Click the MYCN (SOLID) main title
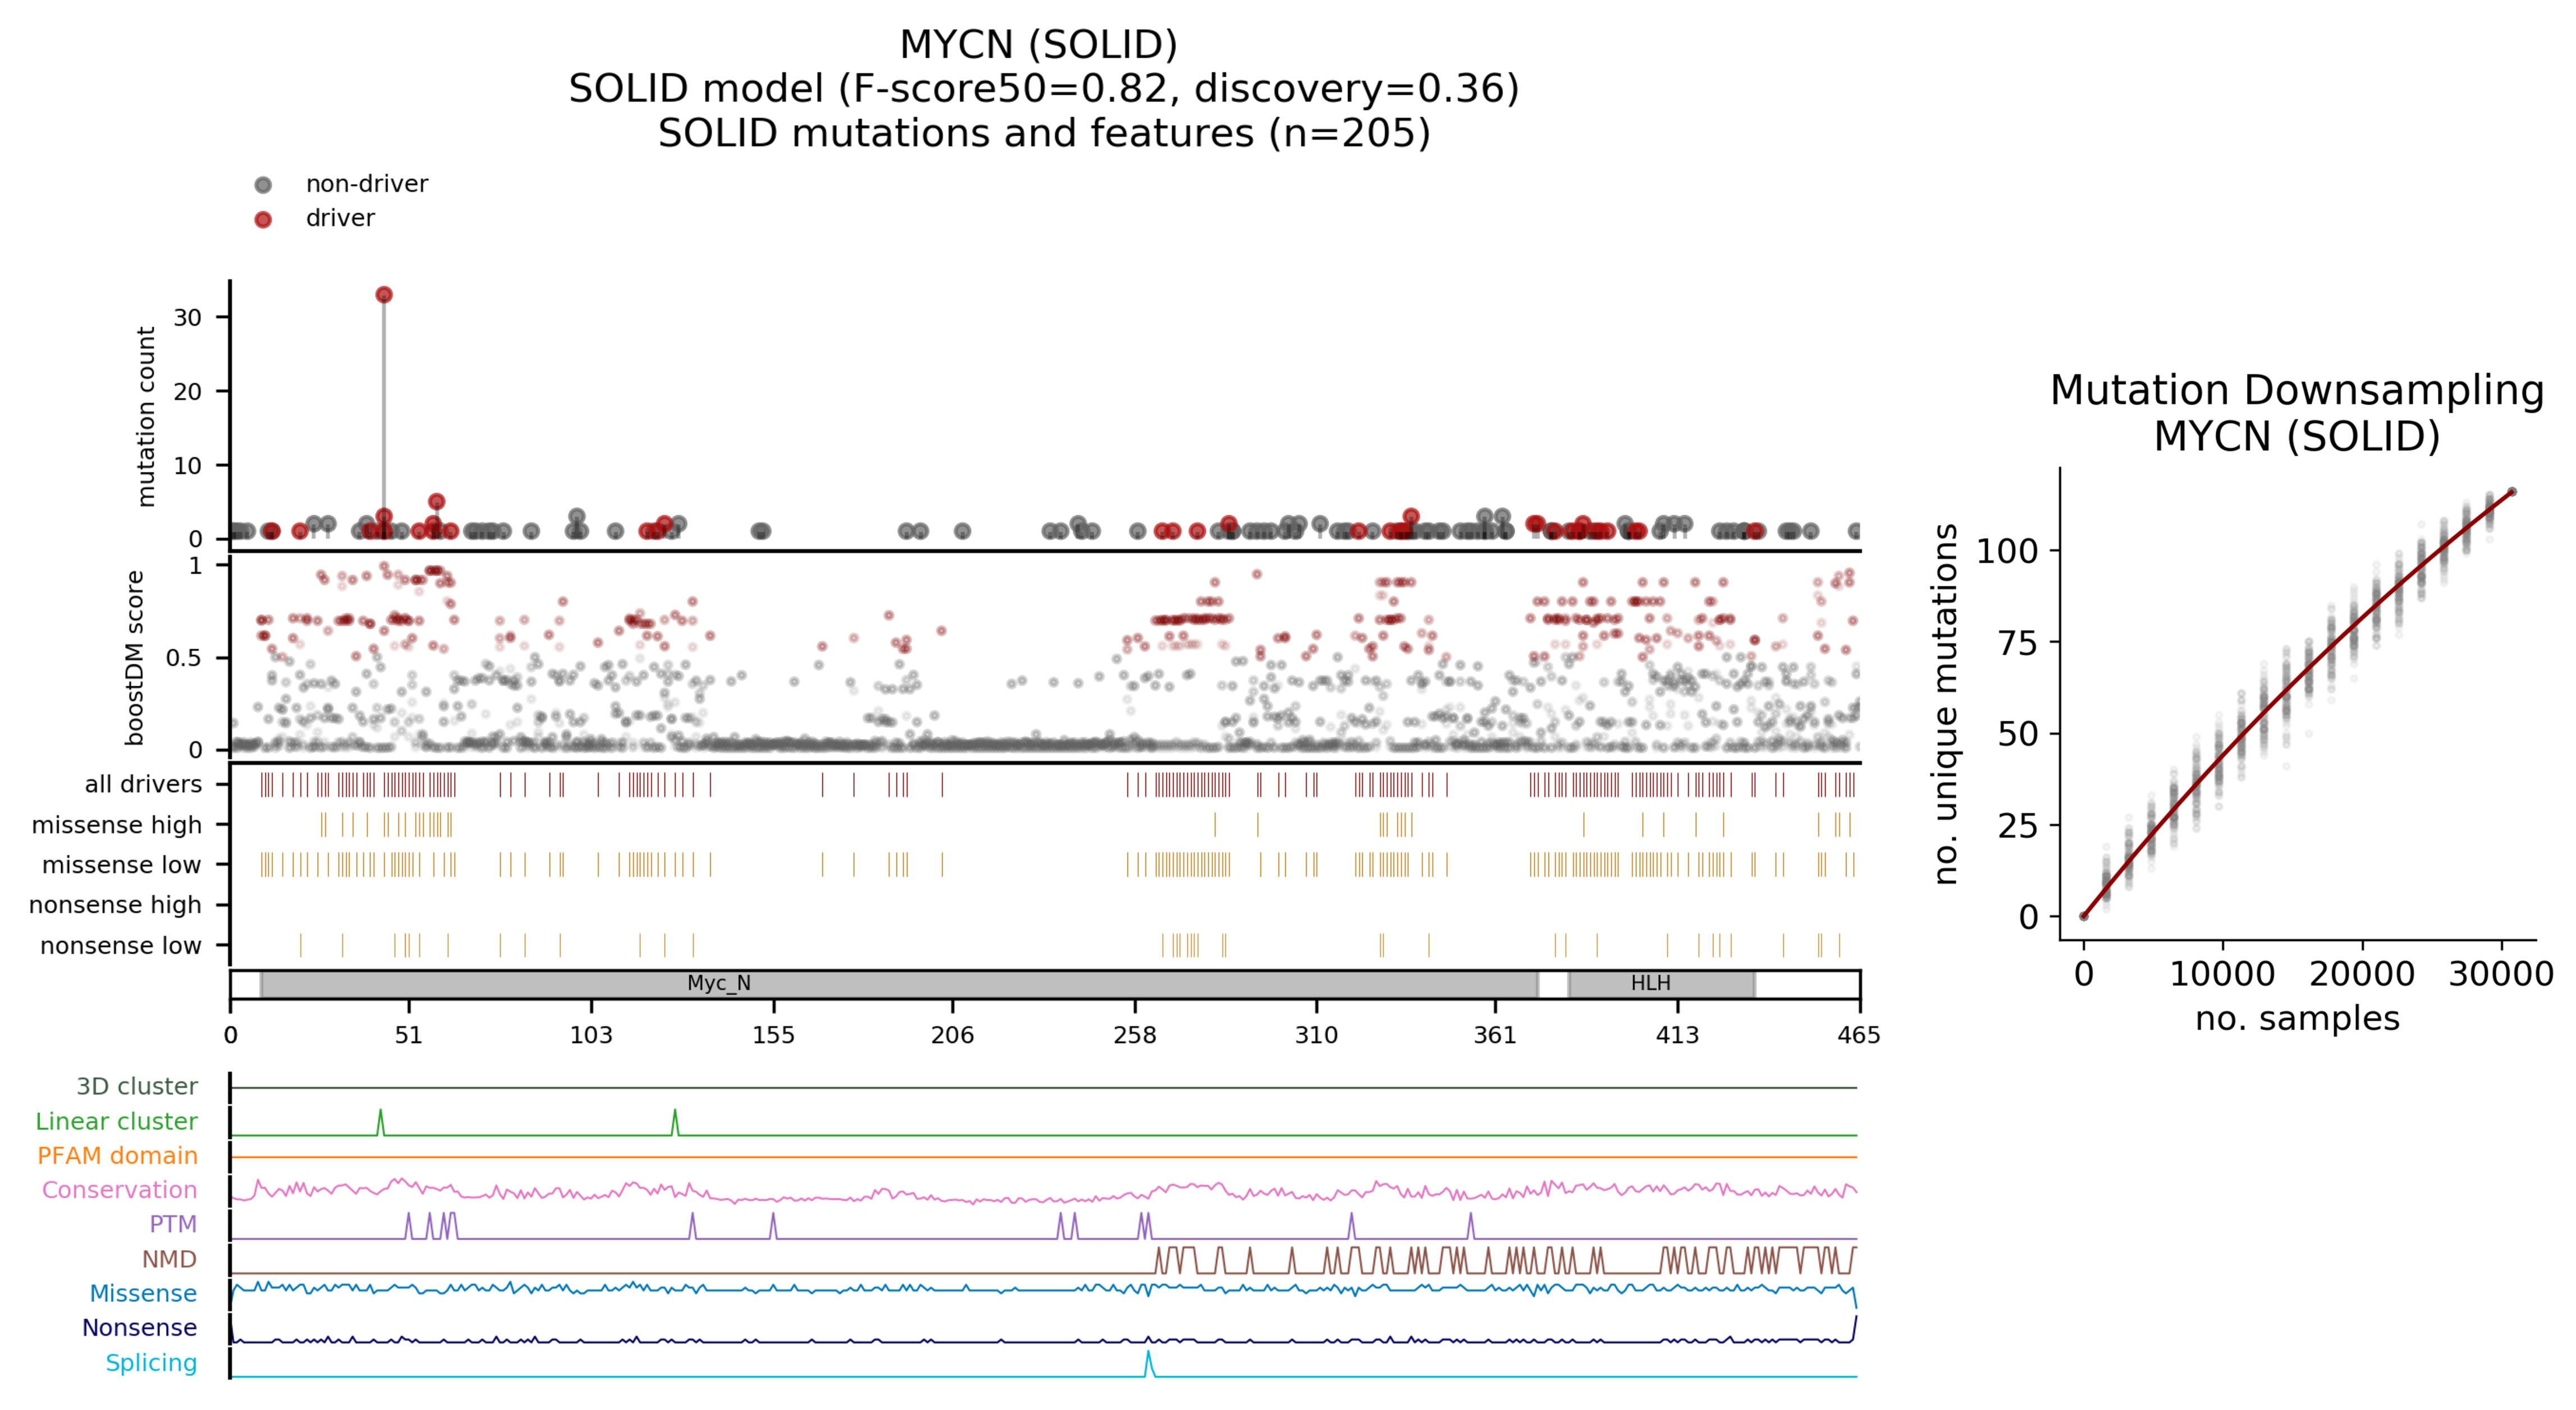 click(1038, 45)
